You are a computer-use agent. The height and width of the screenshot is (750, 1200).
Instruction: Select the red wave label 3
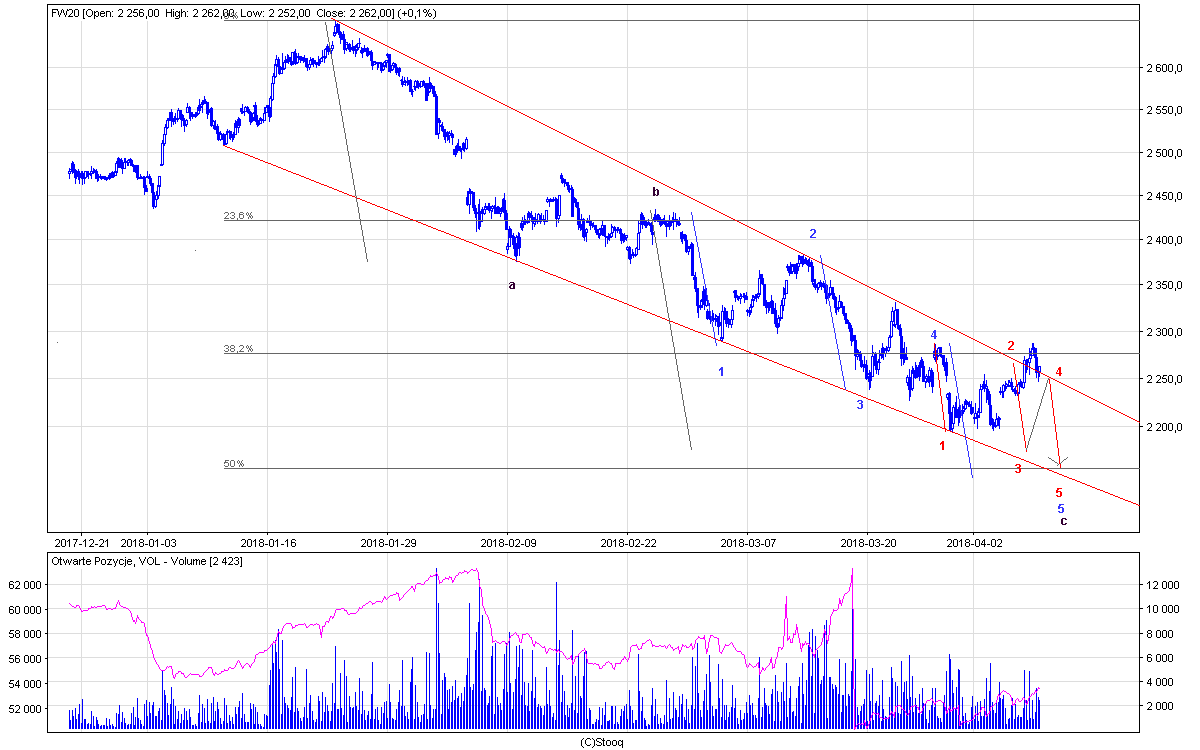click(x=1018, y=468)
